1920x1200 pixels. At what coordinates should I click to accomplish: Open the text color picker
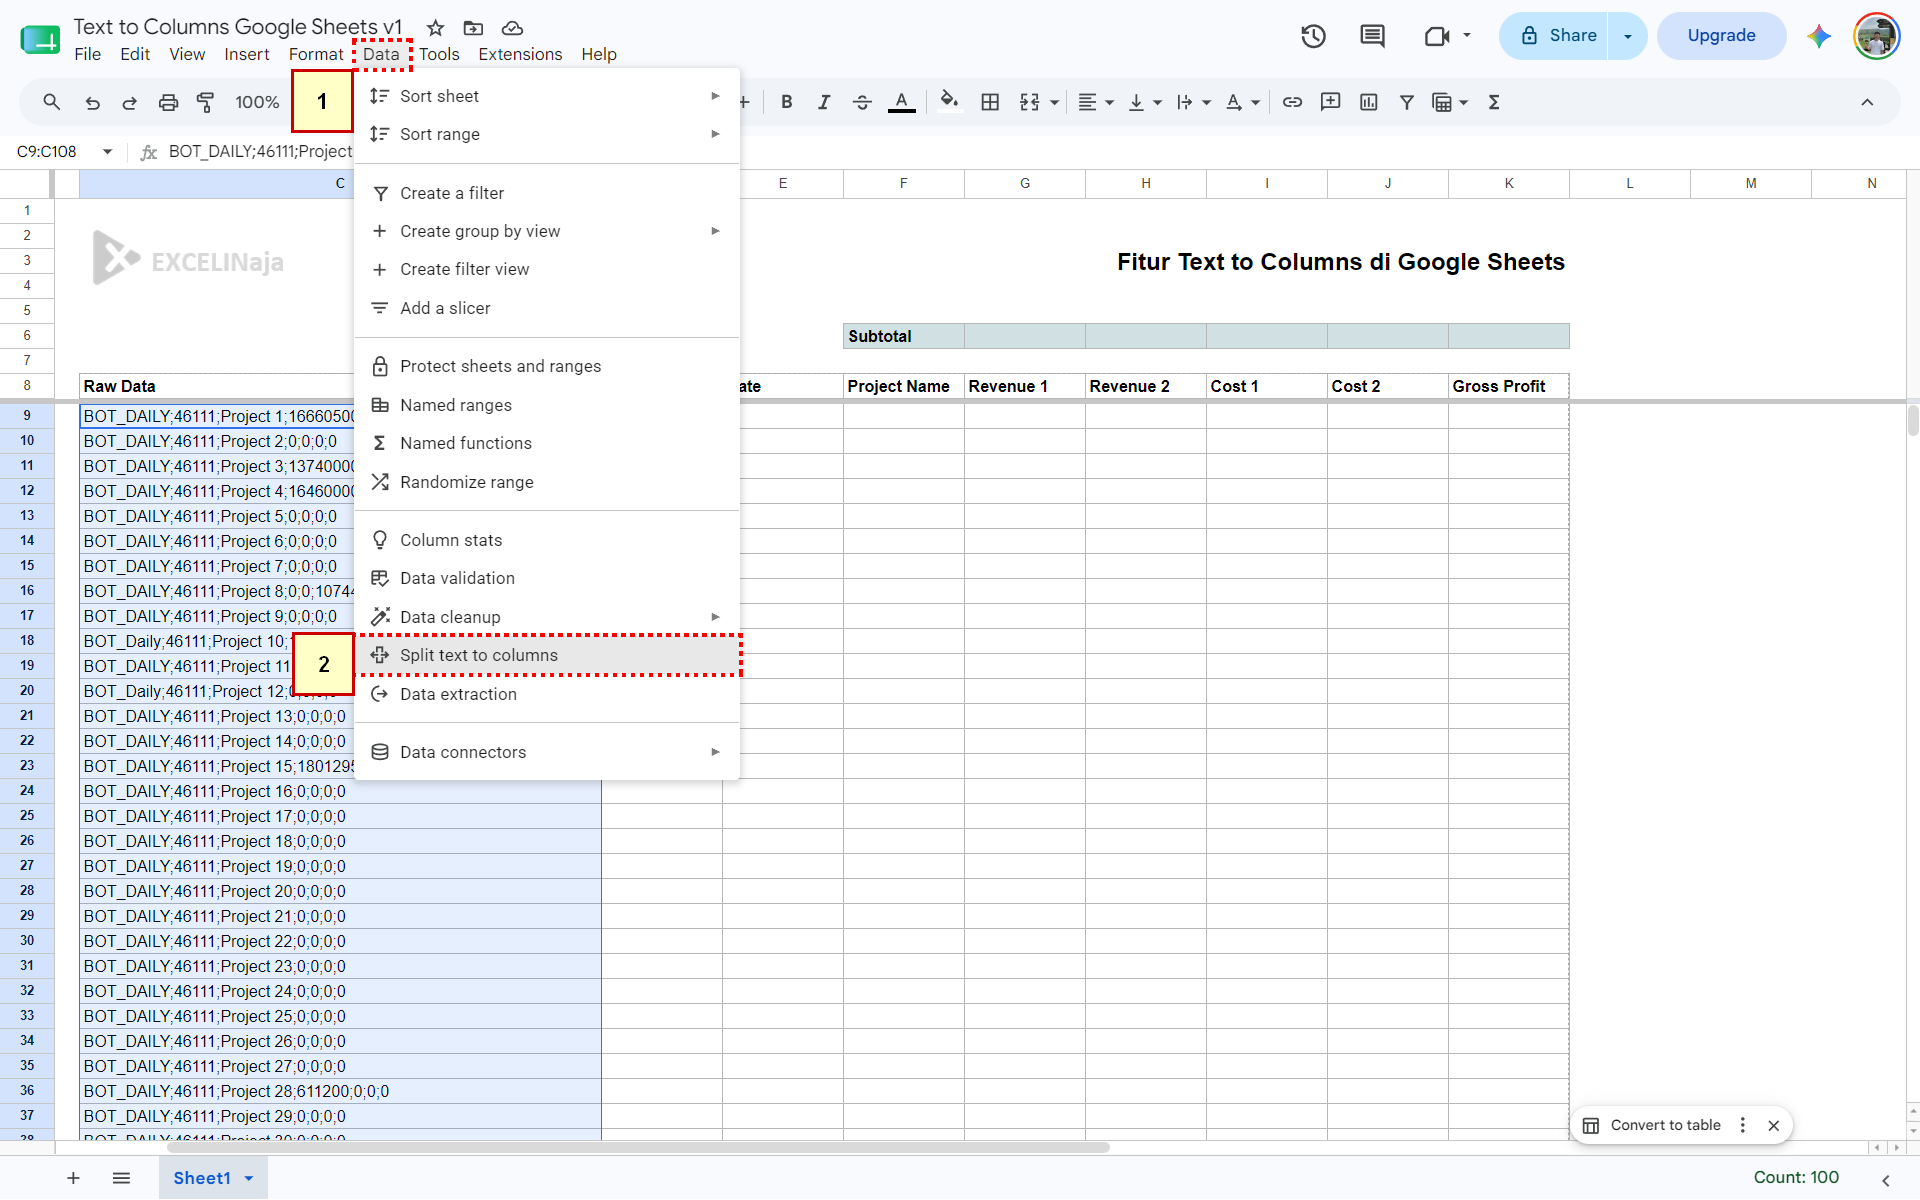click(901, 102)
